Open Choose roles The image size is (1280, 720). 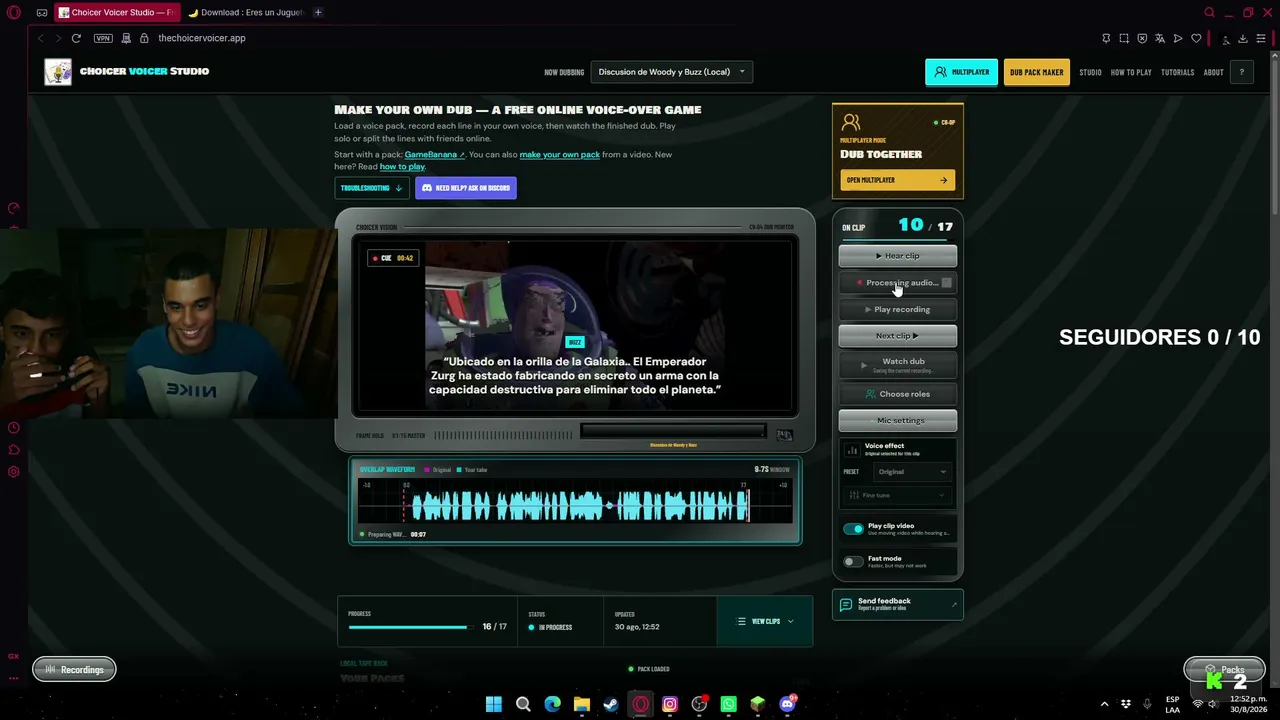pos(898,394)
